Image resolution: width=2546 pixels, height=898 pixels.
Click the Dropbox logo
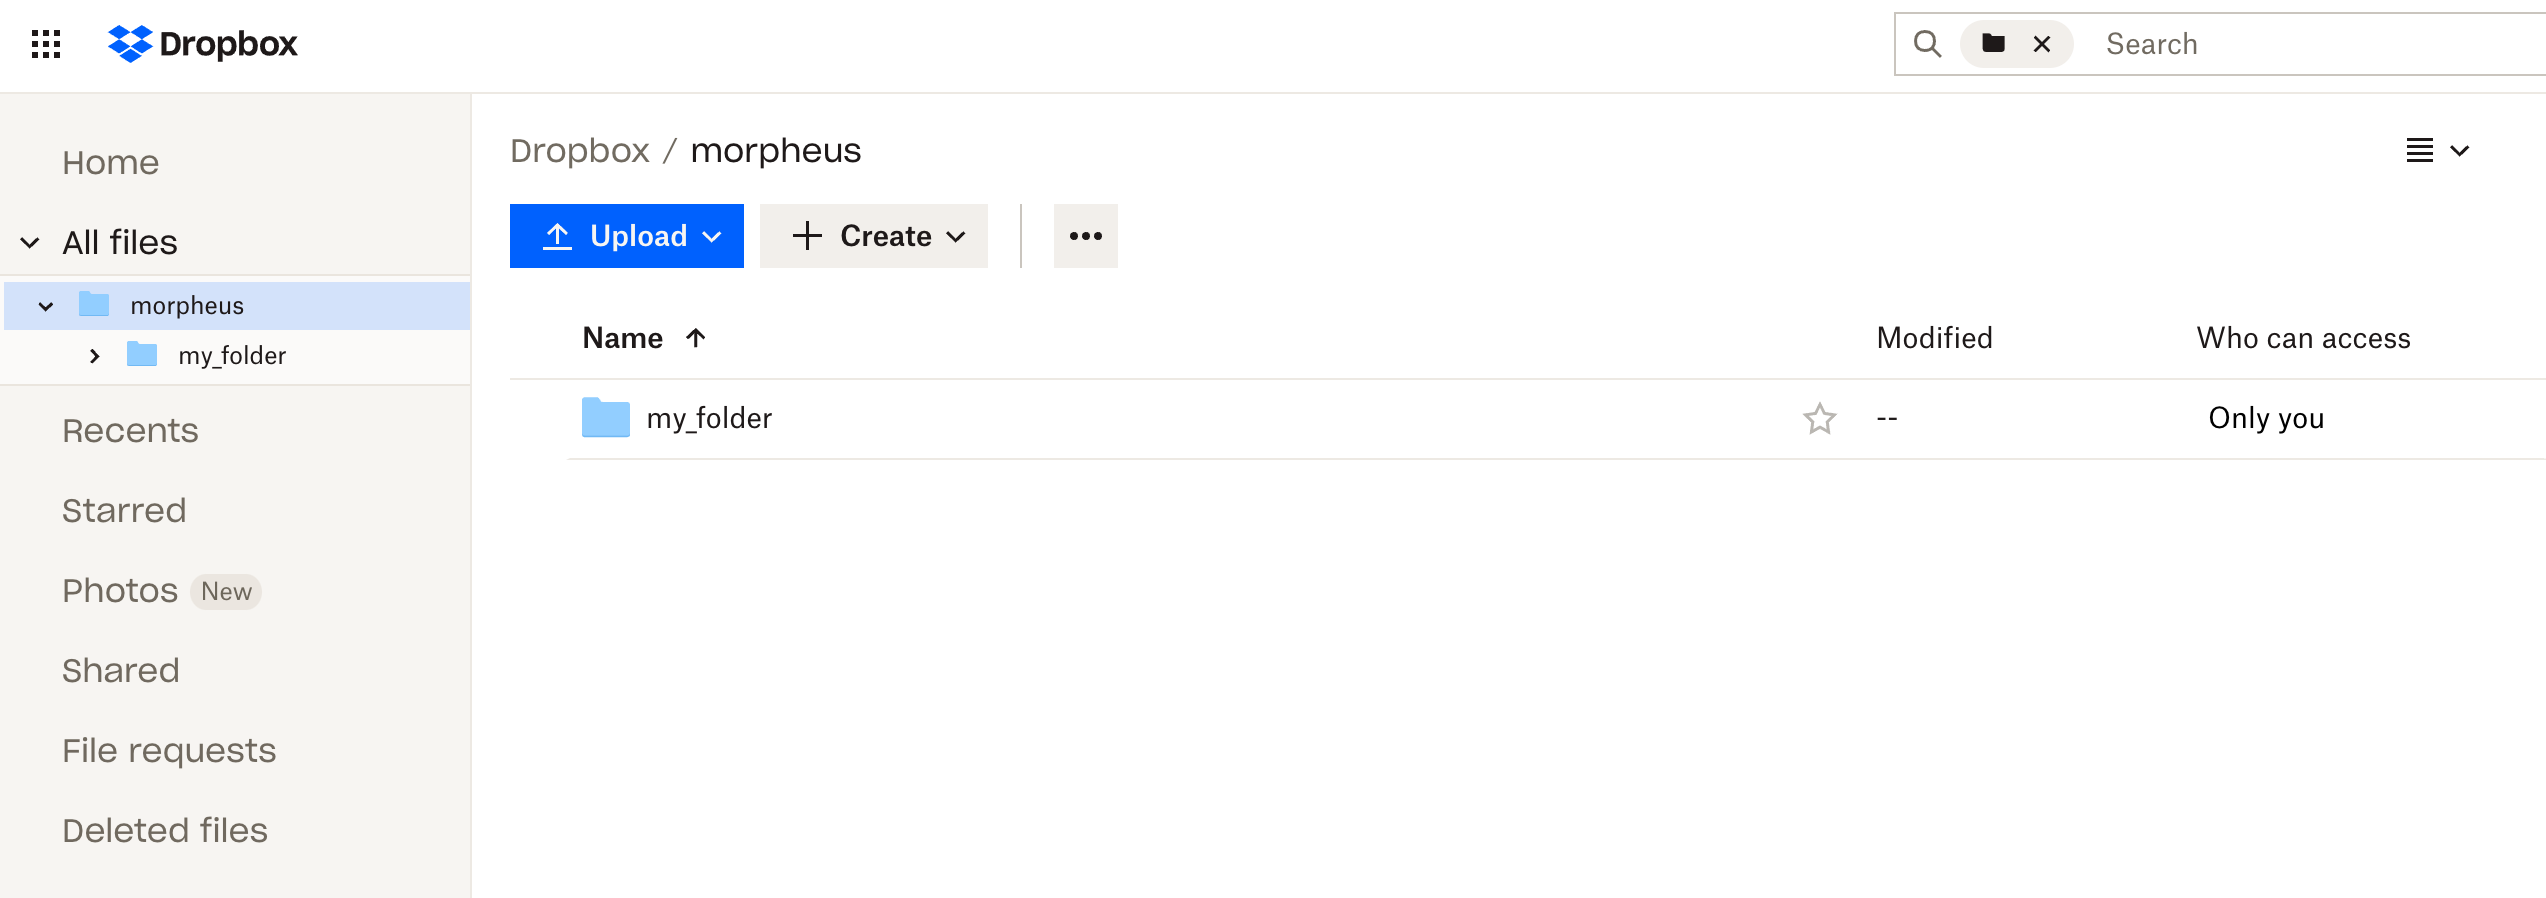click(203, 44)
